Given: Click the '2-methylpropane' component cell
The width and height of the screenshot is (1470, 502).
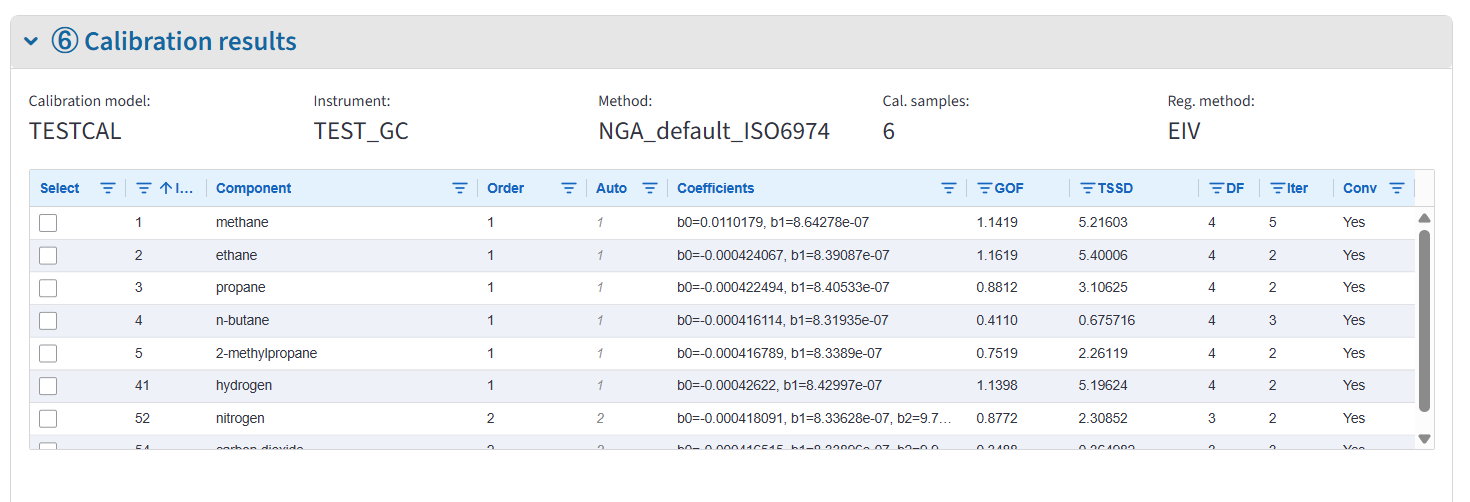Looking at the screenshot, I should click(266, 353).
